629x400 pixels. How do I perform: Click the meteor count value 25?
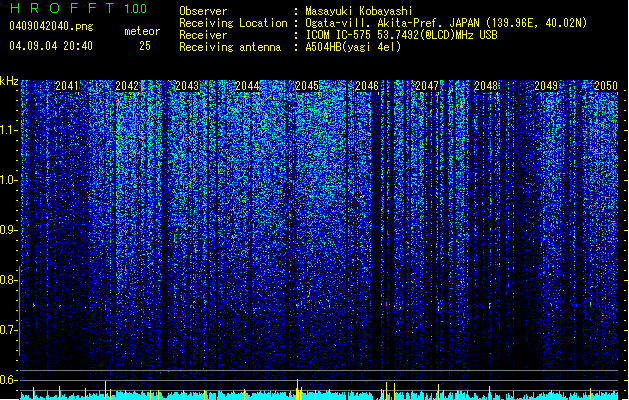(x=145, y=46)
